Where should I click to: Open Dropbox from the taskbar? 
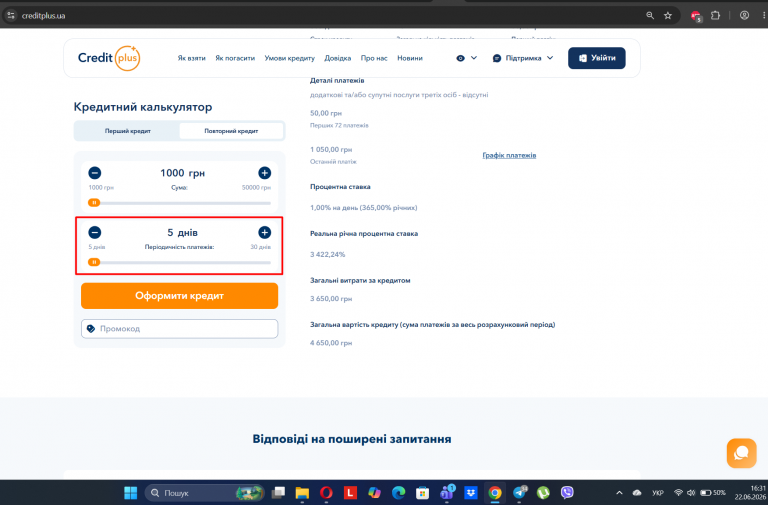click(x=471, y=493)
